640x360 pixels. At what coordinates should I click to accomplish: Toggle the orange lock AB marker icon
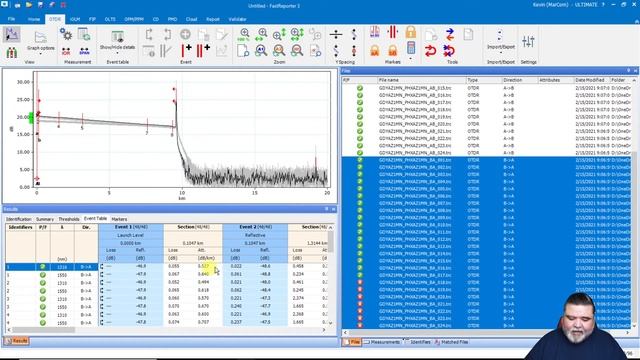point(393,51)
